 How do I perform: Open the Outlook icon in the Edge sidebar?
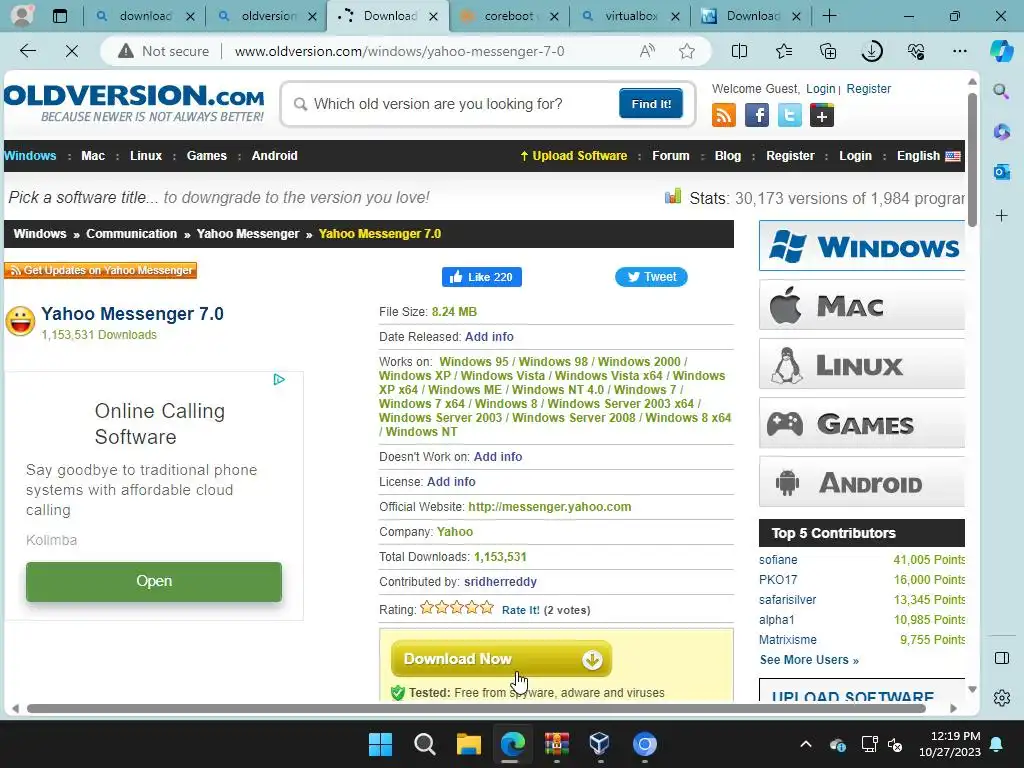pyautogui.click(x=1001, y=172)
